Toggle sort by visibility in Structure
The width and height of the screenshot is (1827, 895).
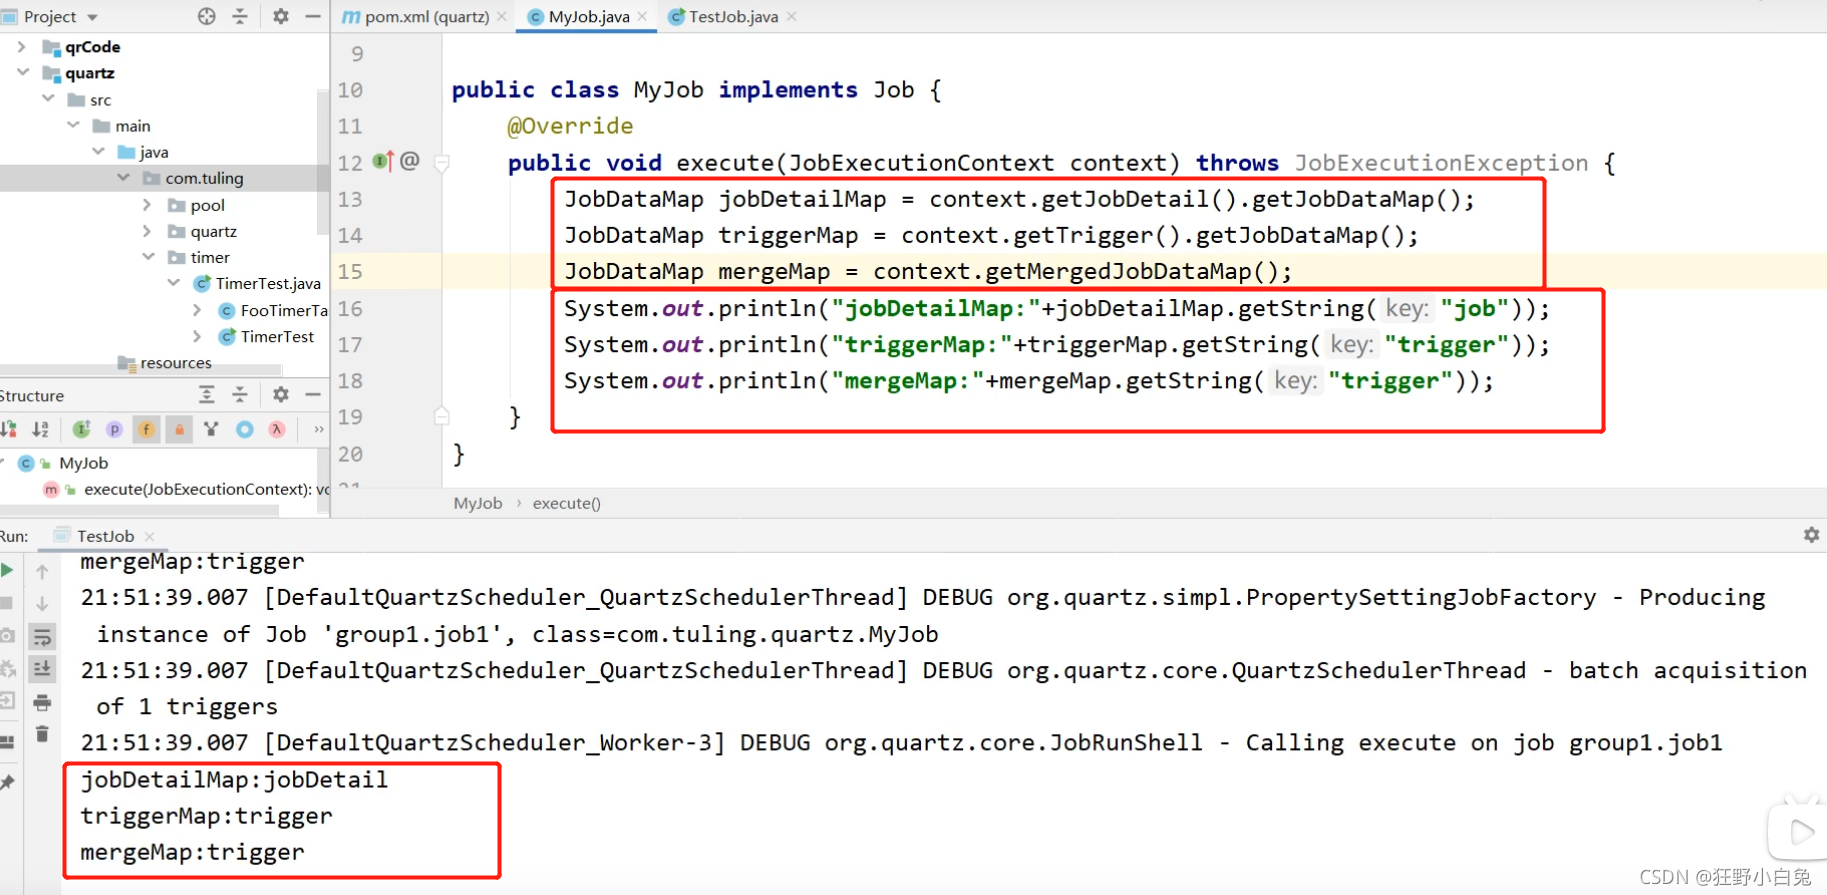[x=9, y=429]
